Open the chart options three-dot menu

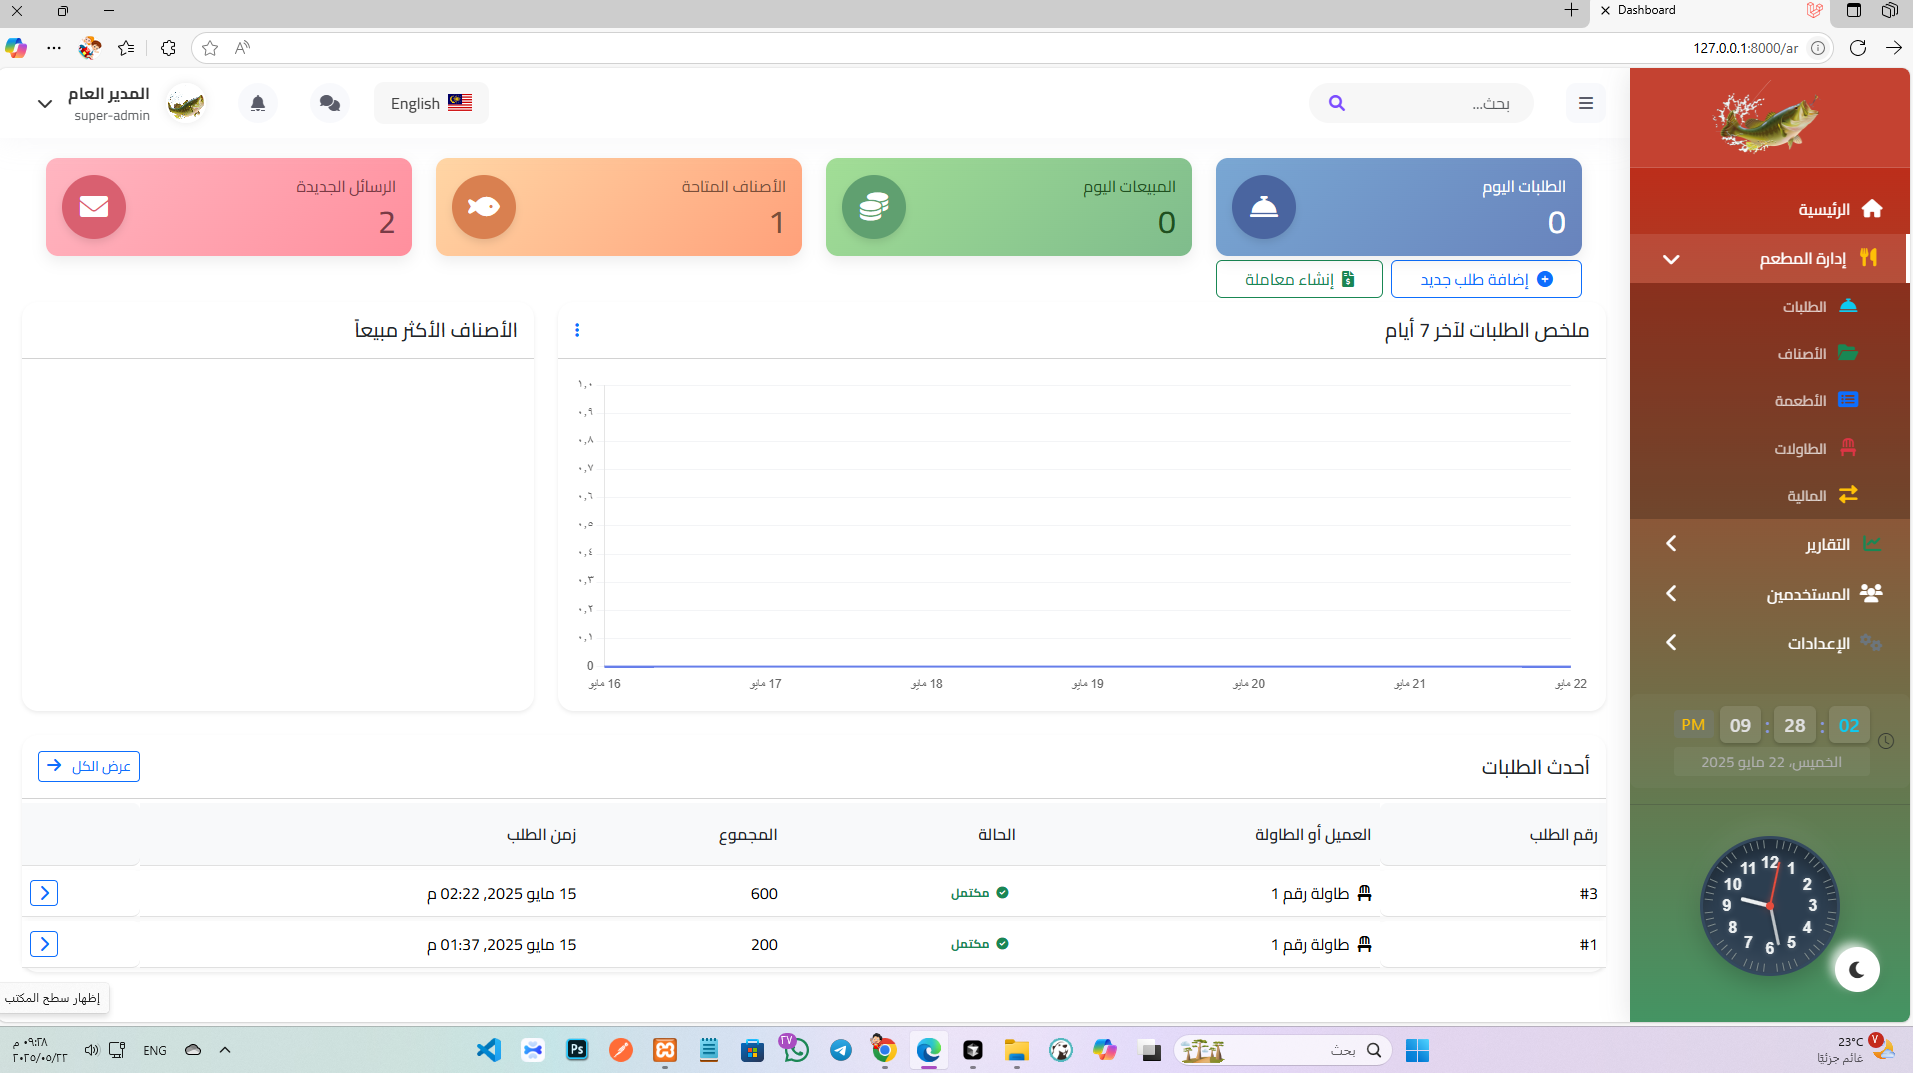pyautogui.click(x=577, y=329)
